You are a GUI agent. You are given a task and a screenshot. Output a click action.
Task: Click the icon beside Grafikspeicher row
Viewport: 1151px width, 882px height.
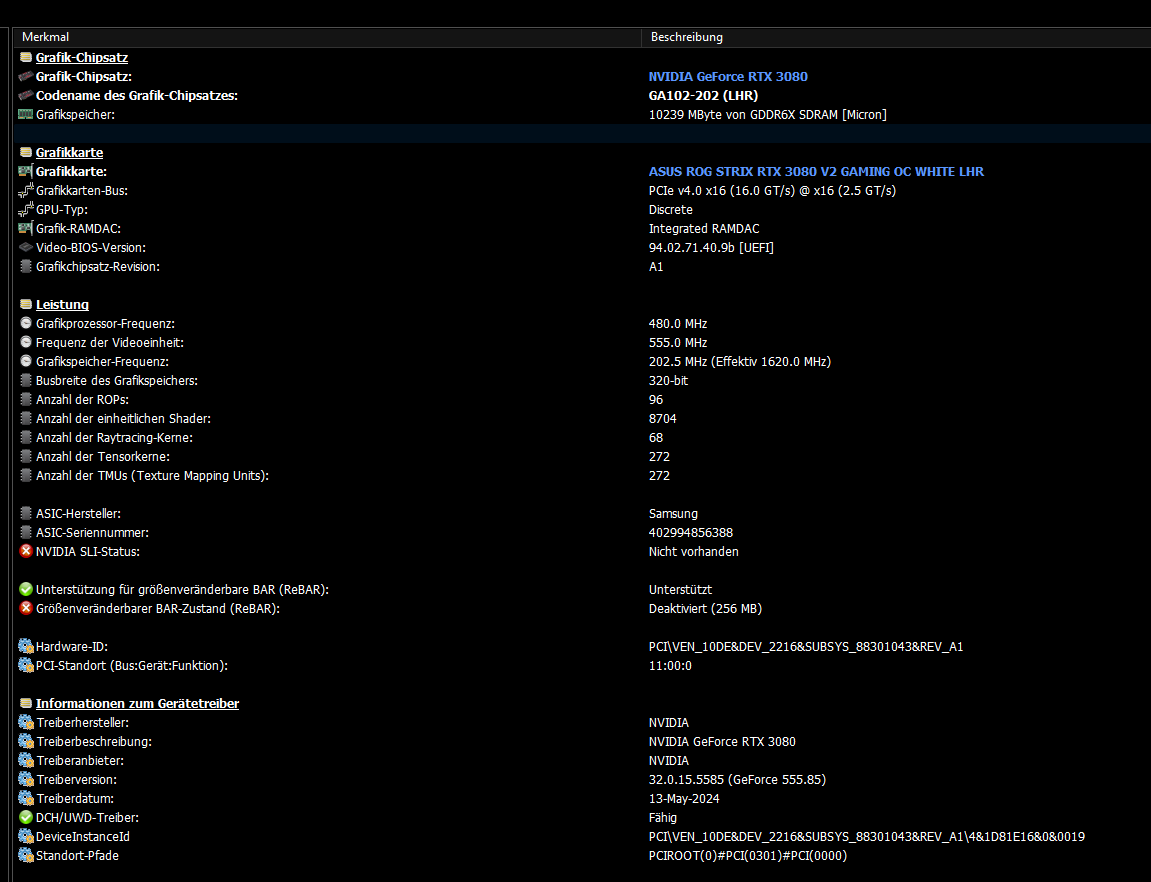(26, 114)
